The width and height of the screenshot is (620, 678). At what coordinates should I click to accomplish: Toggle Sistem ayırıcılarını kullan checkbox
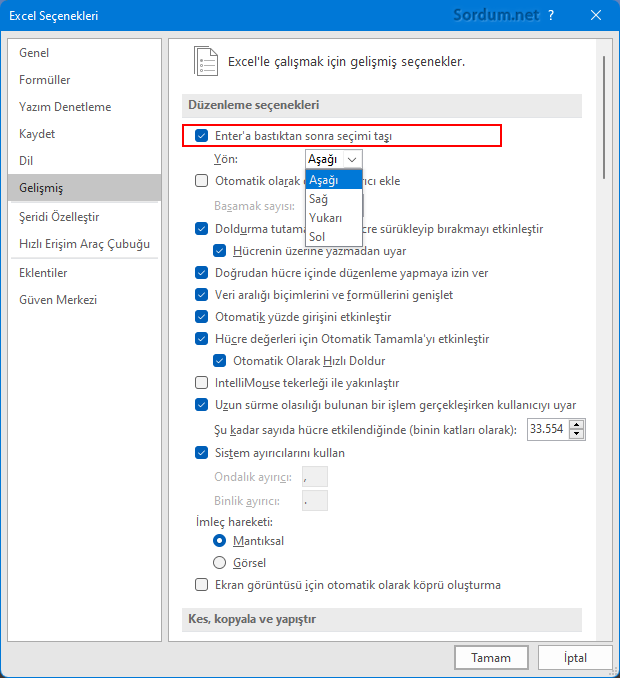201,453
